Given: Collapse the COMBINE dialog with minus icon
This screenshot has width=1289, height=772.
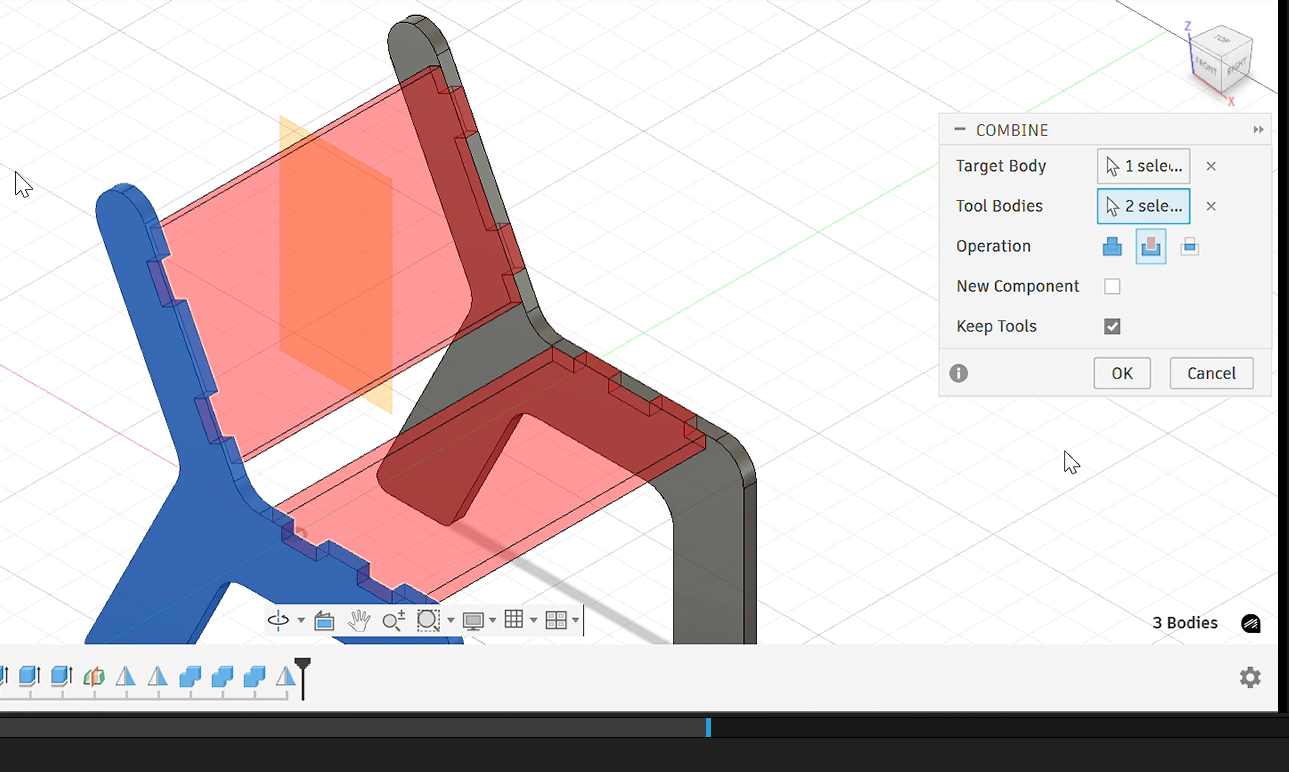Looking at the screenshot, I should pos(960,129).
